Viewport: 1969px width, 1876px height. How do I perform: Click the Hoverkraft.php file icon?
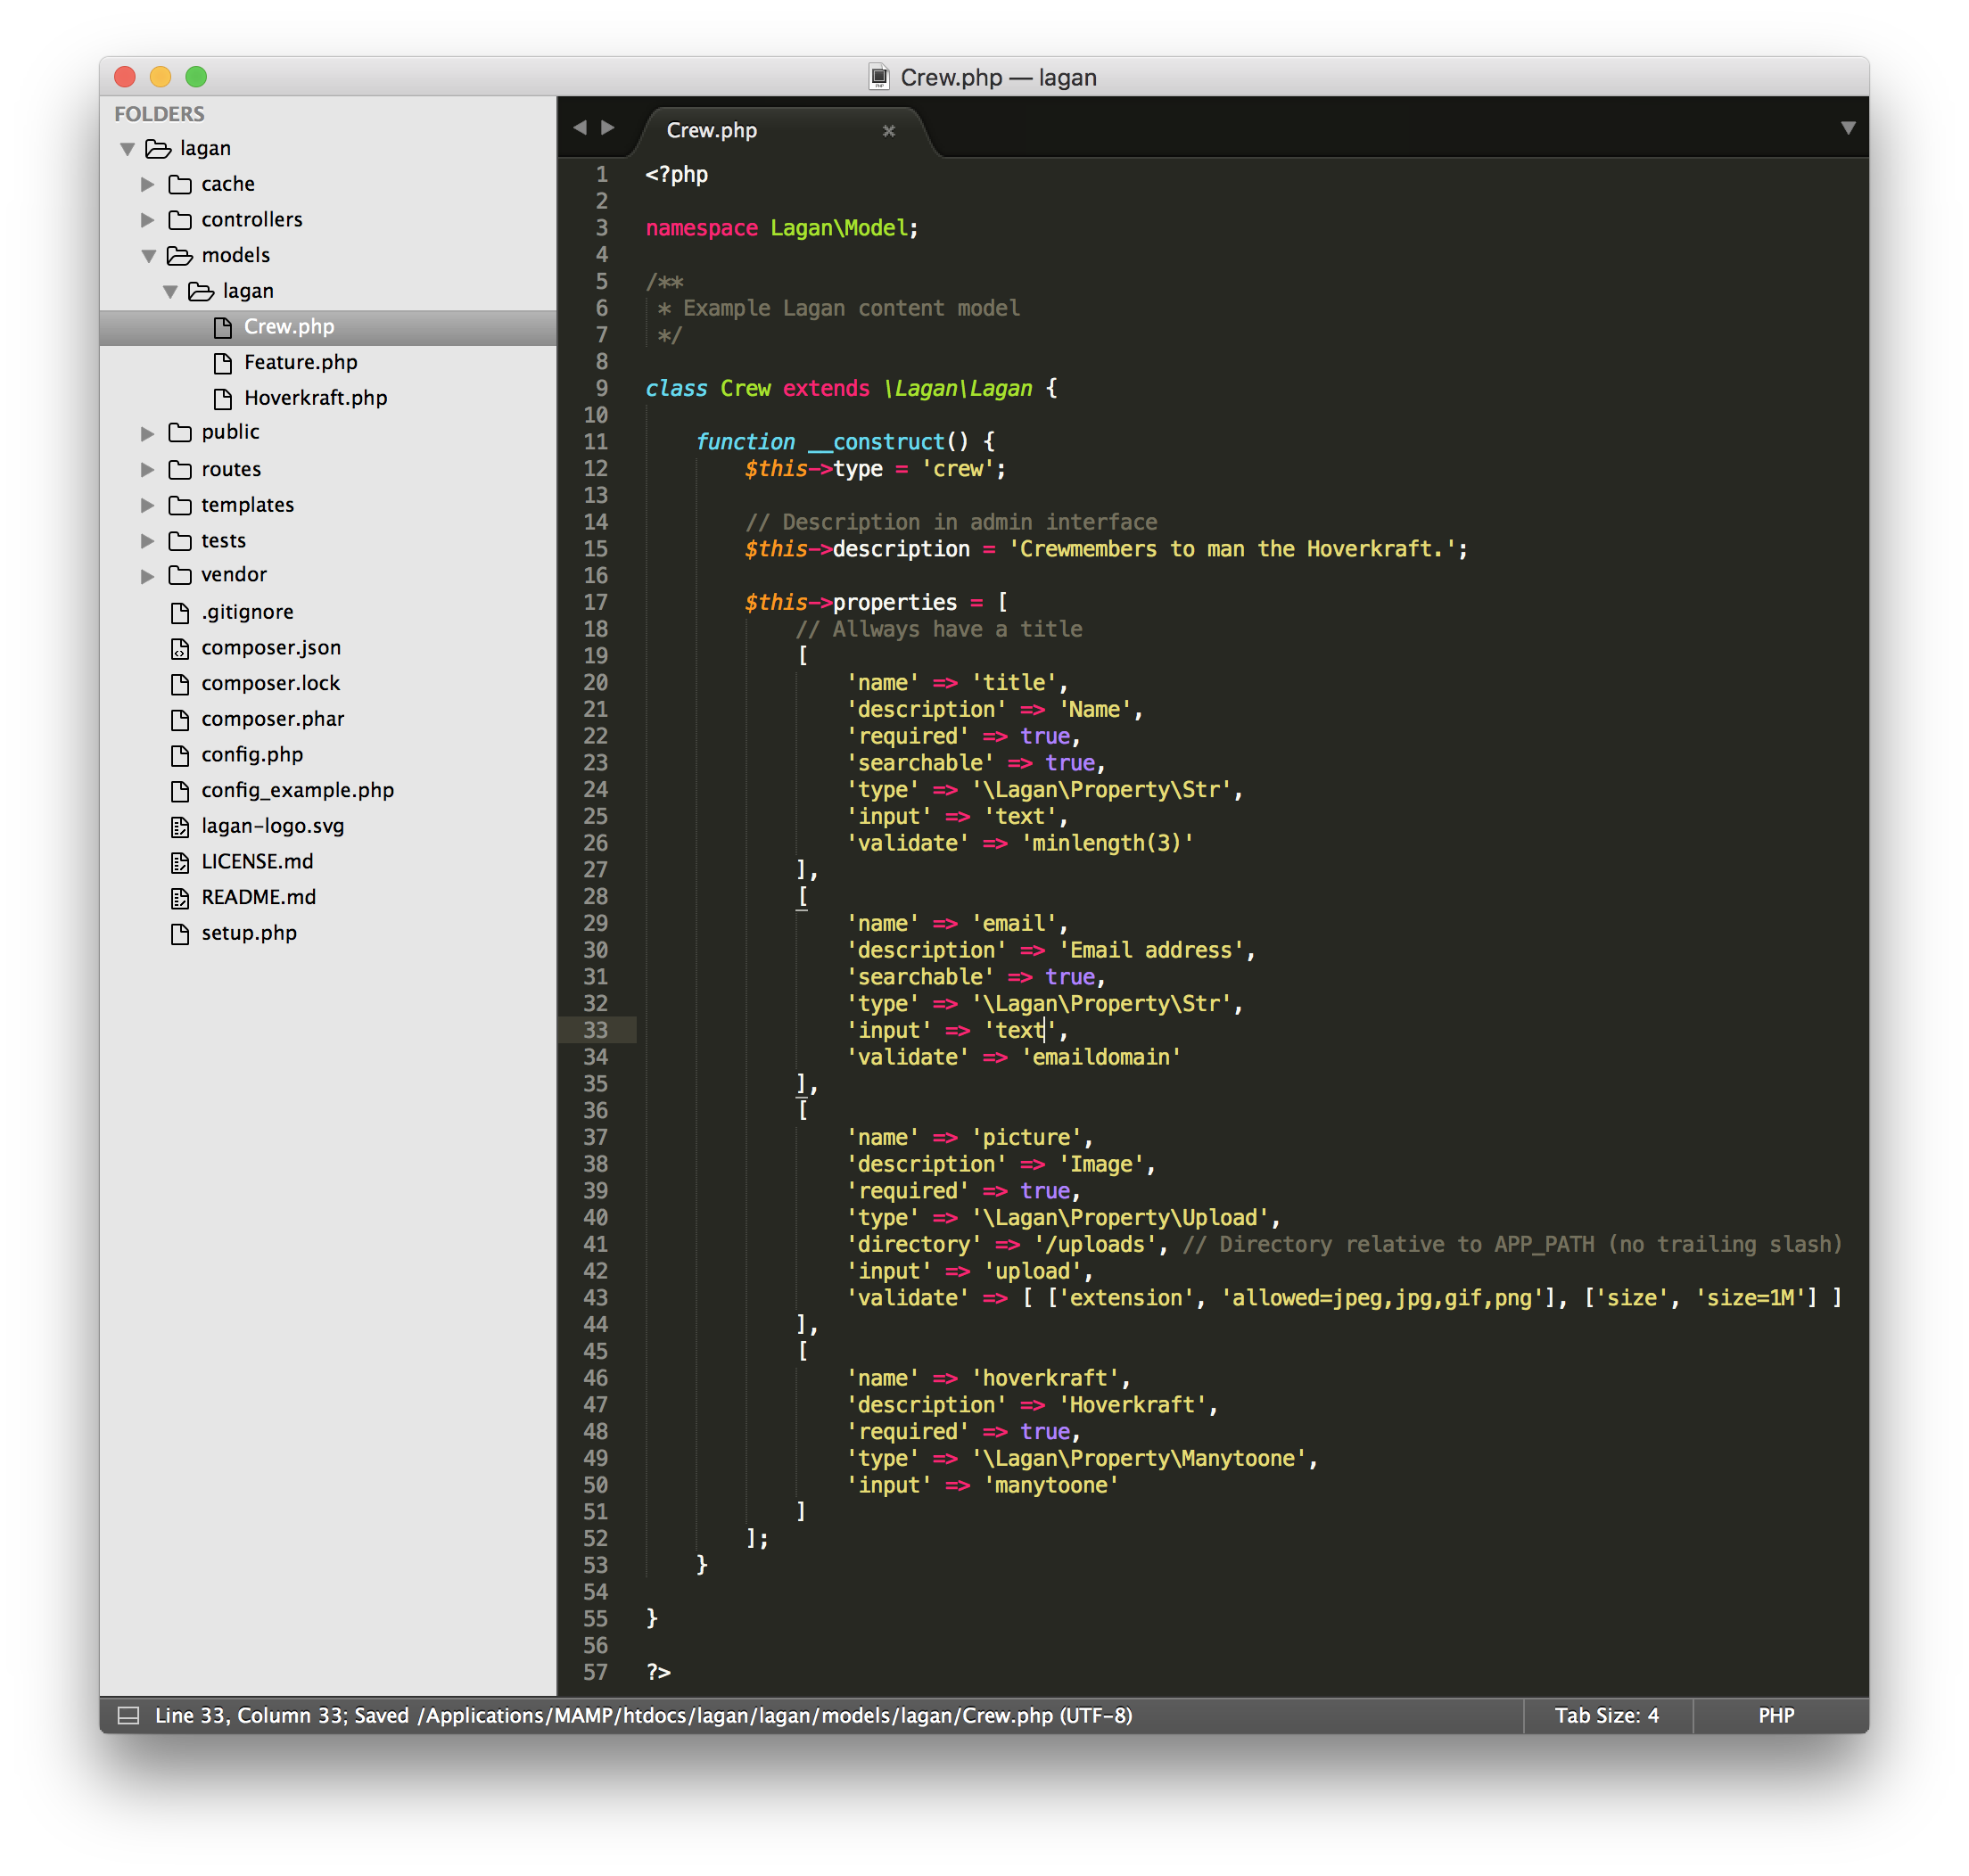click(x=222, y=399)
